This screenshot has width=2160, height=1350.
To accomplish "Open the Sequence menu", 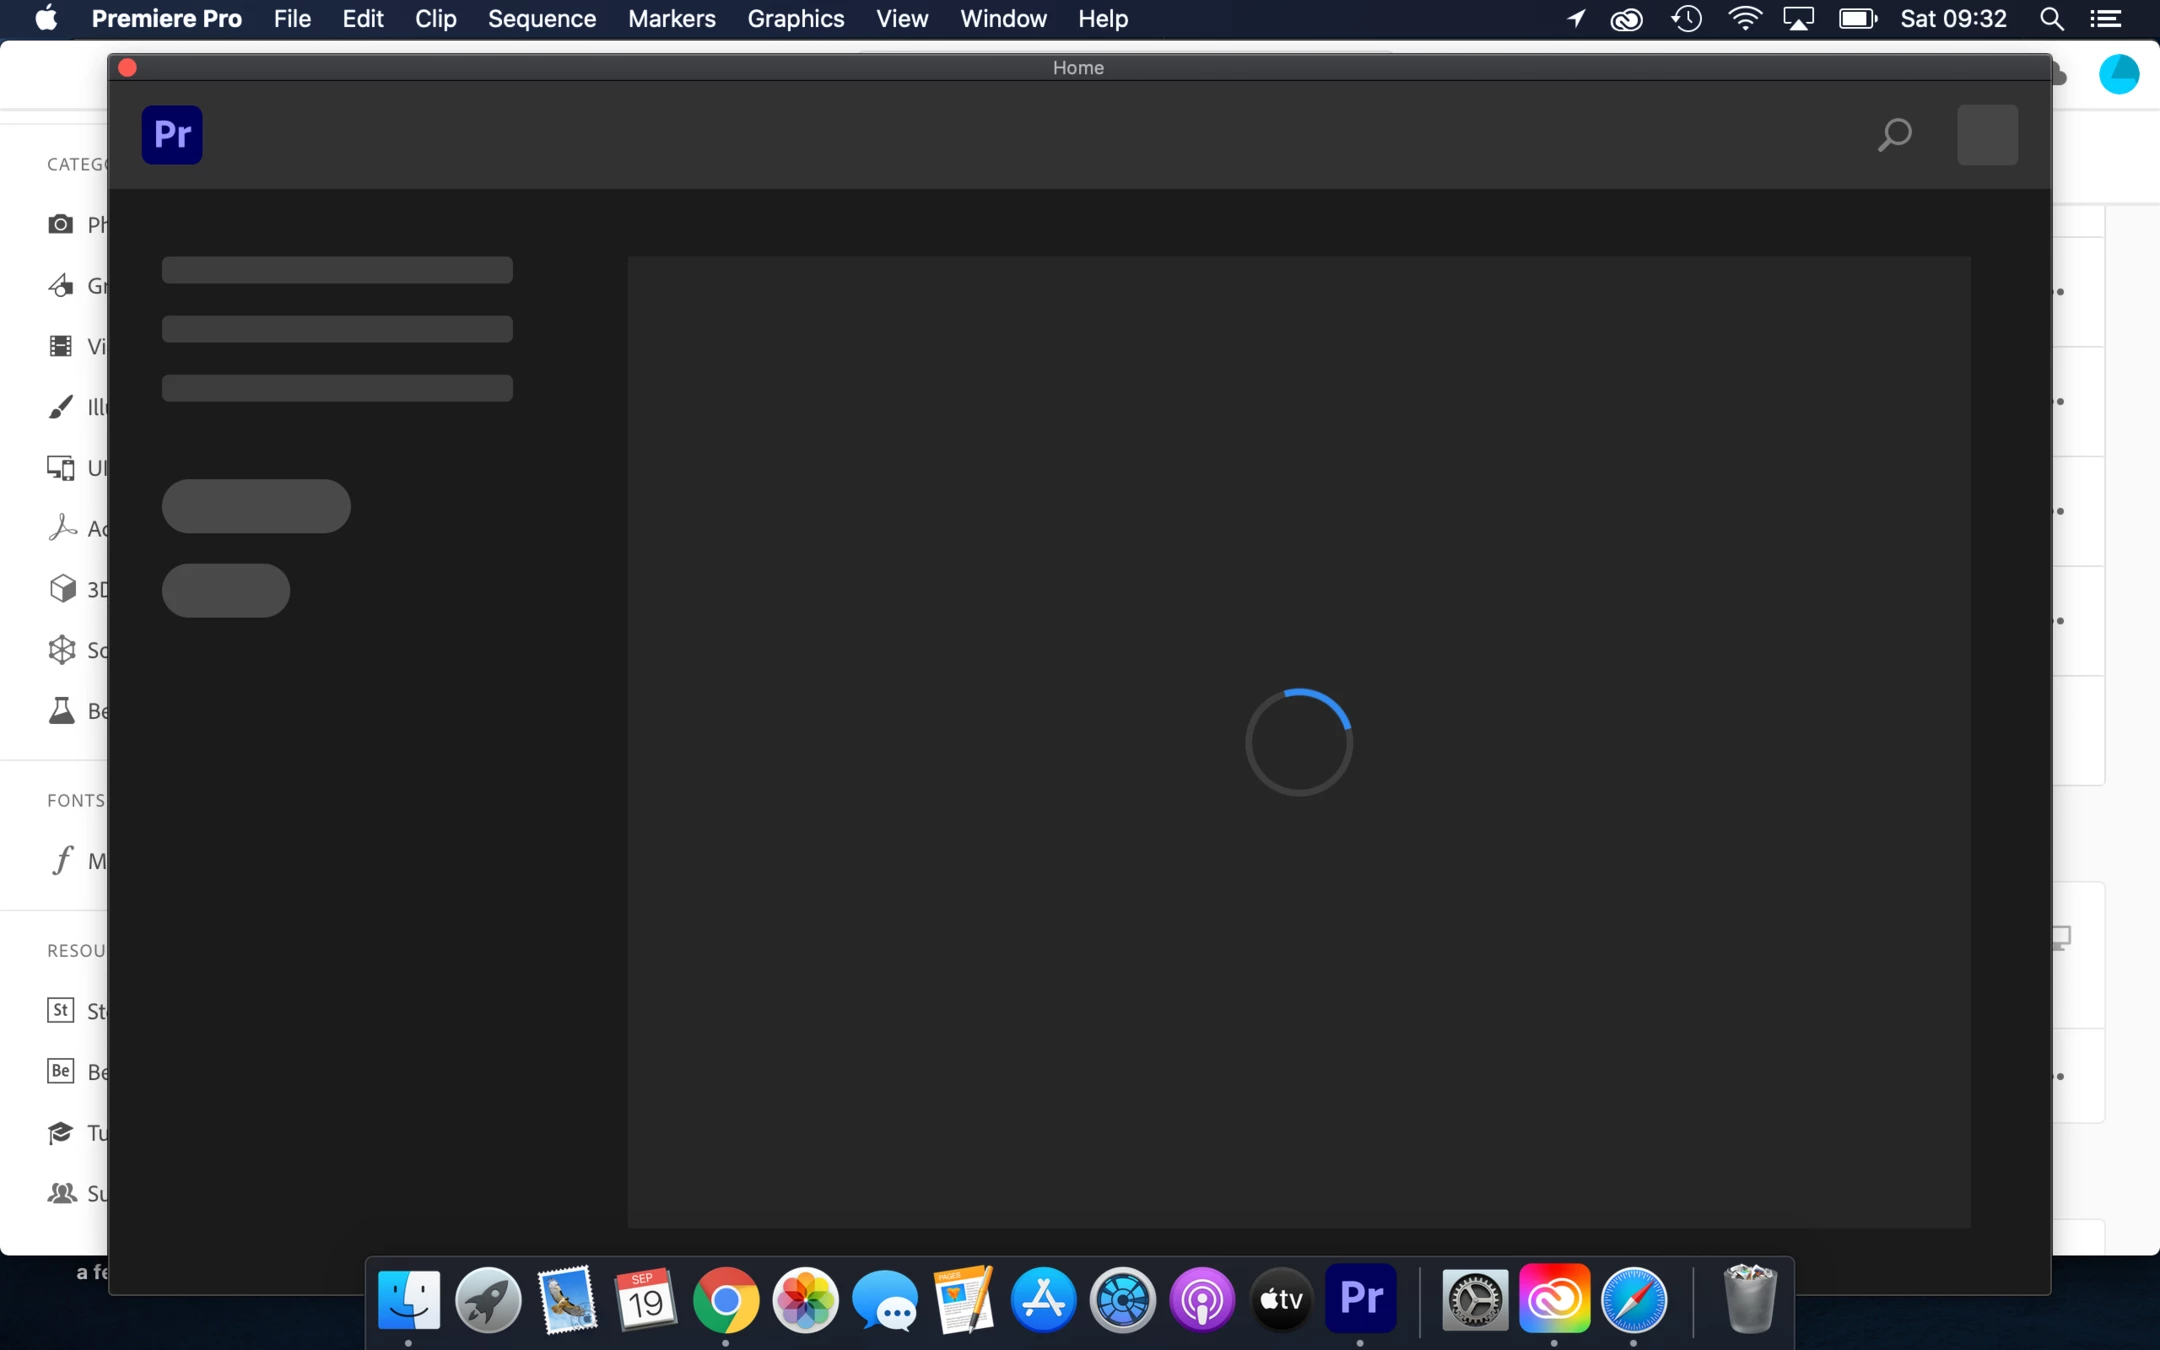I will 542,19.
